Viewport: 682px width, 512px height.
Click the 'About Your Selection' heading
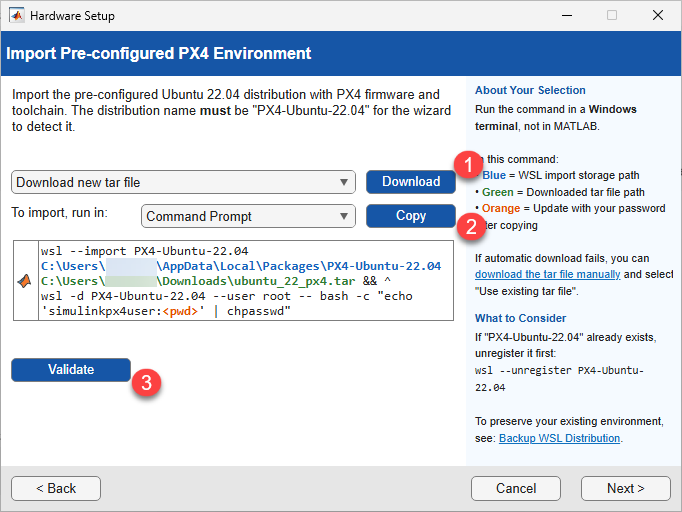pyautogui.click(x=530, y=90)
